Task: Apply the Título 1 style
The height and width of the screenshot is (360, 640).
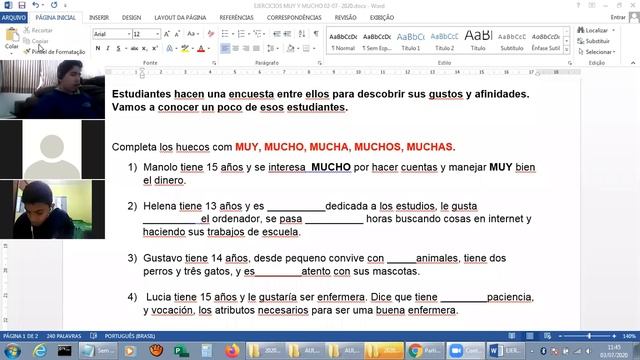Action: pyautogui.click(x=411, y=41)
